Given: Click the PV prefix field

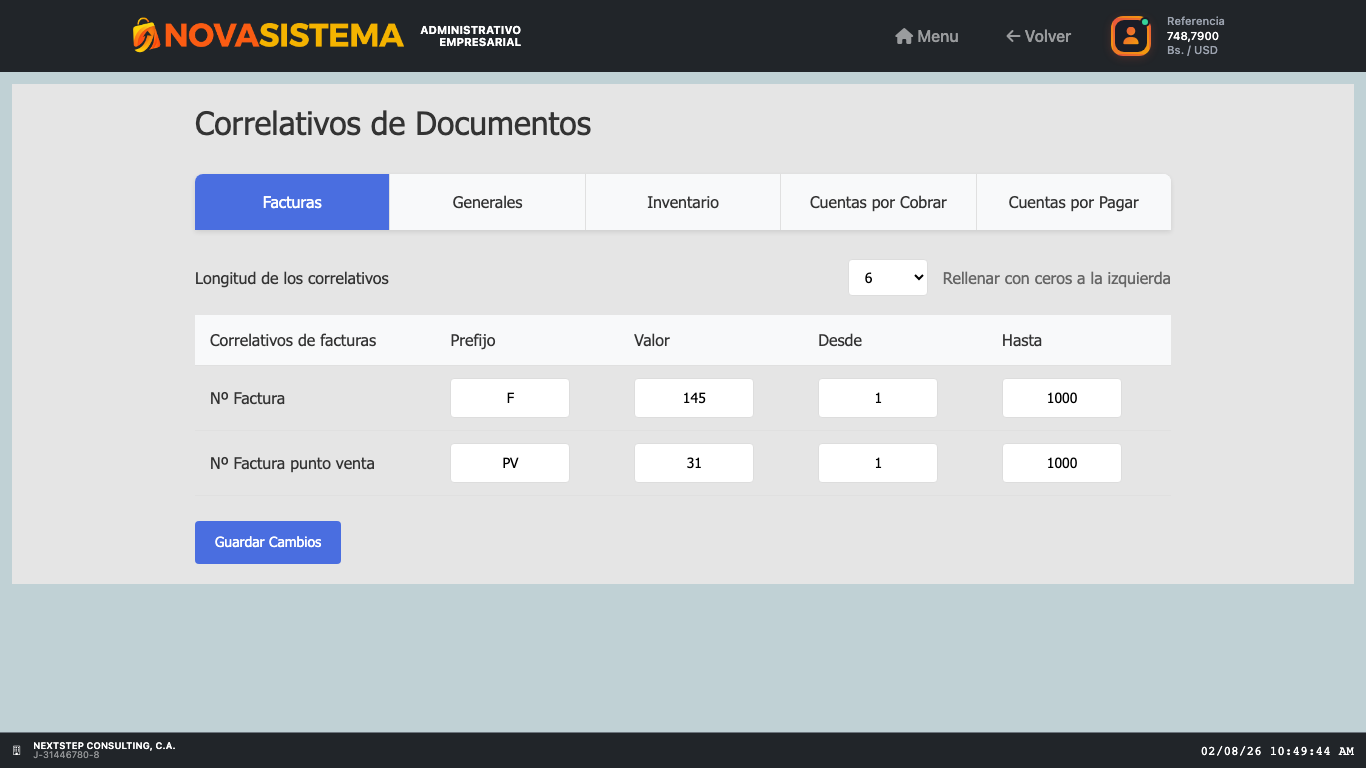Looking at the screenshot, I should pos(510,463).
